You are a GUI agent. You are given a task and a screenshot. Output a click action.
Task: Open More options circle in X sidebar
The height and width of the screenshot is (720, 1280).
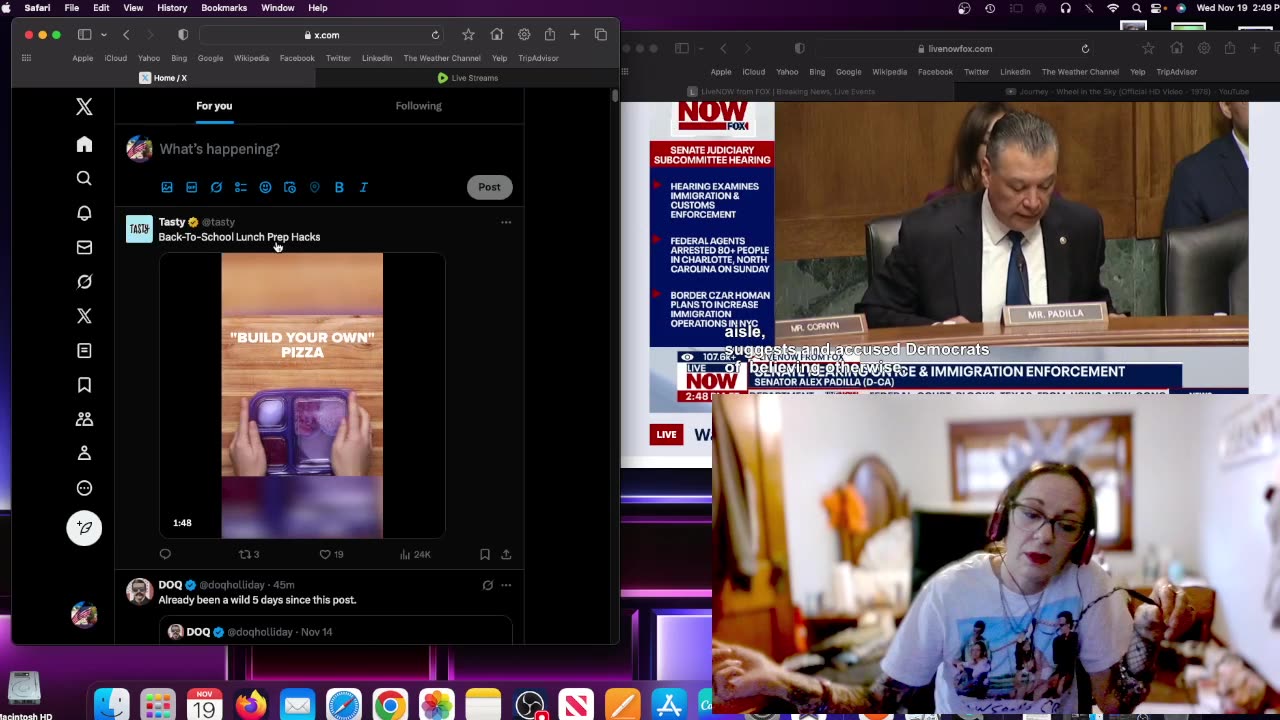tap(84, 488)
